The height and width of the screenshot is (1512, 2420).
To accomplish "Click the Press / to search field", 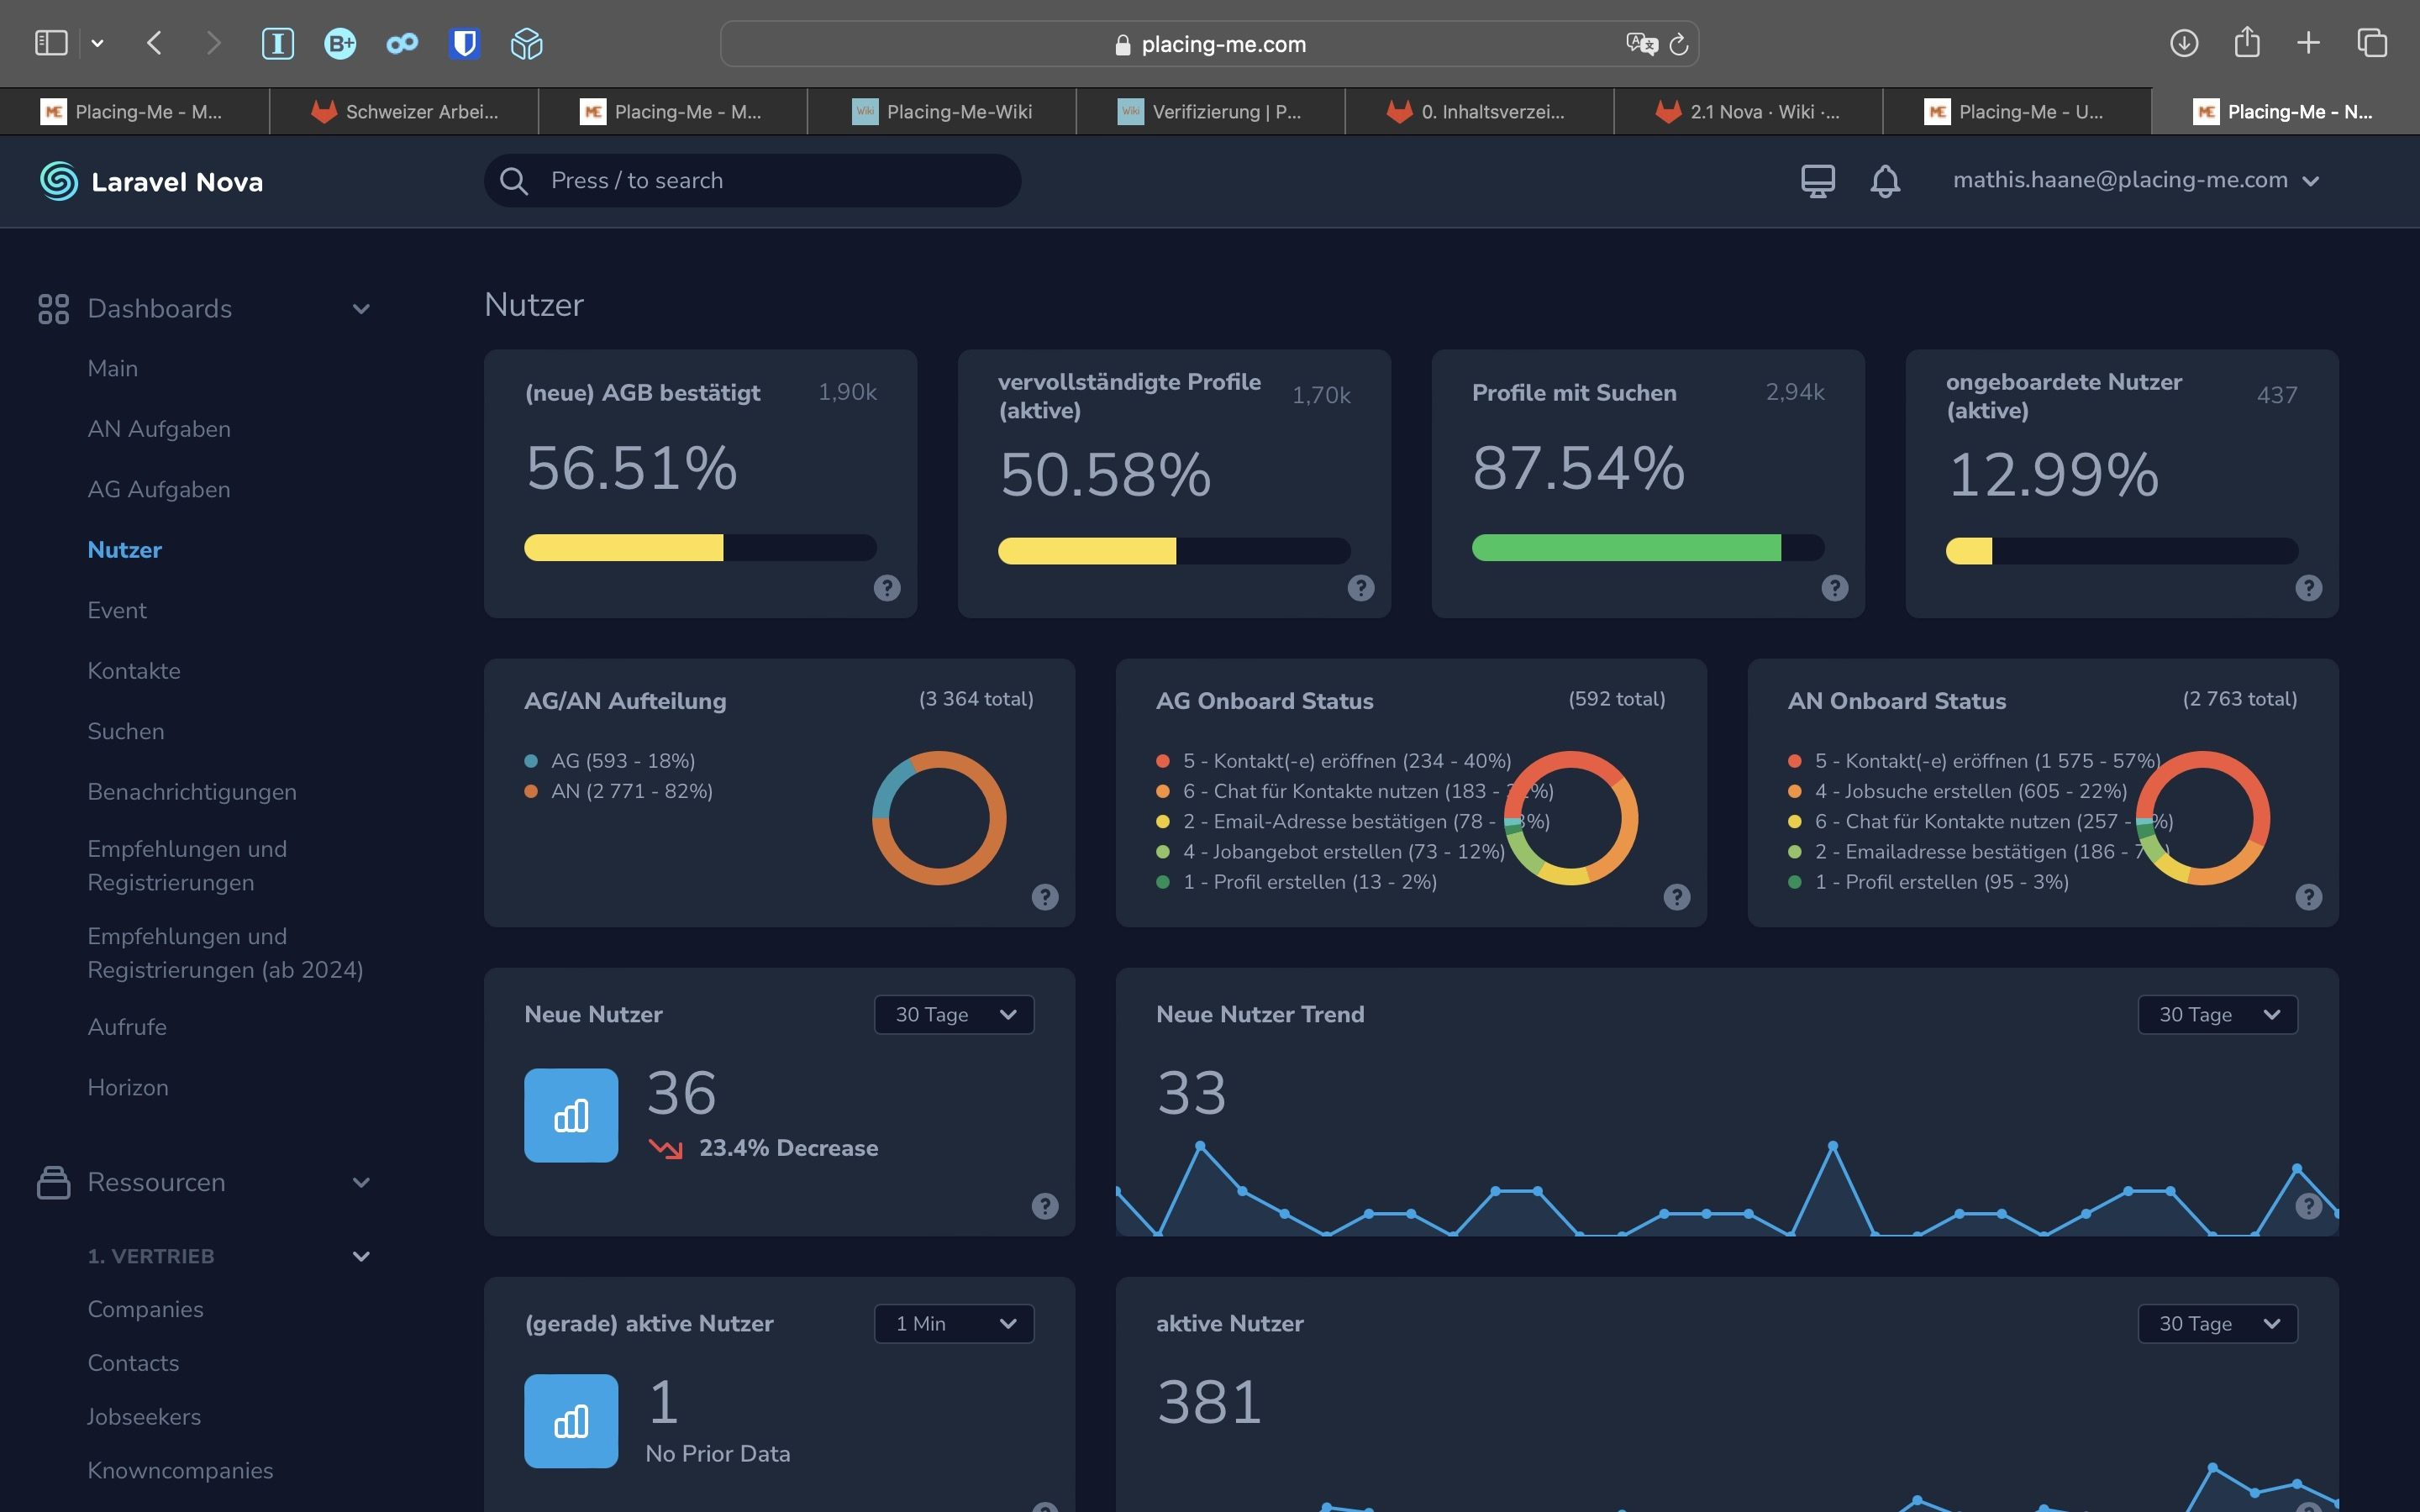I will 752,180.
